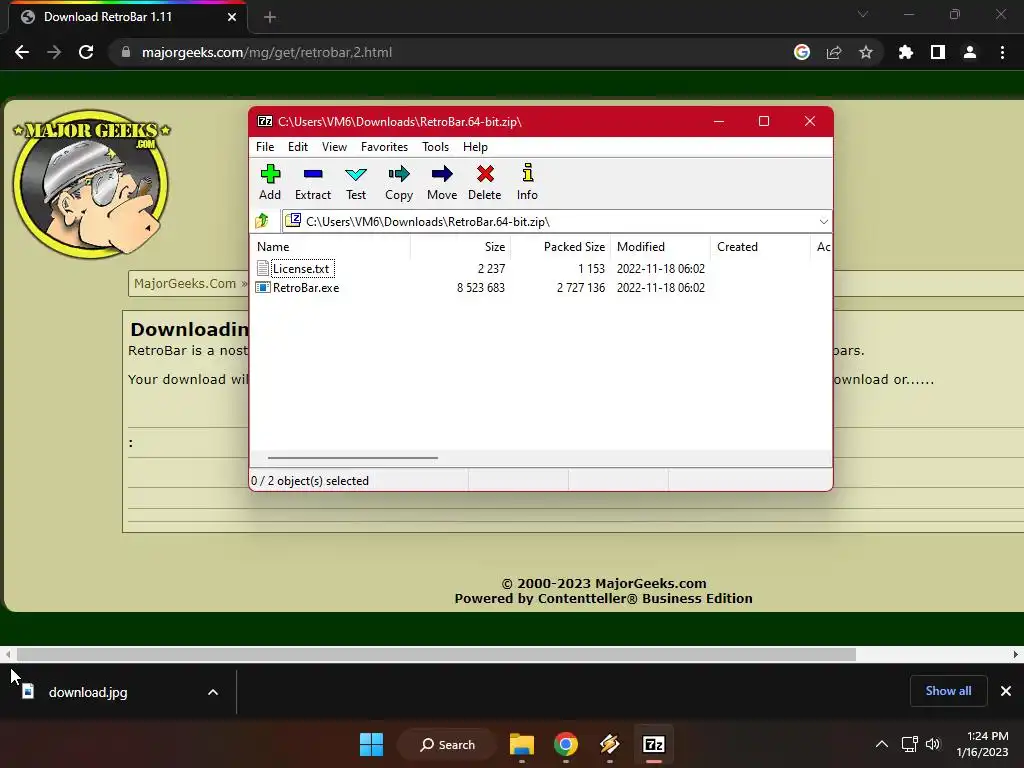Image resolution: width=1024 pixels, height=768 pixels.
Task: Open a new Chrome tab
Action: tap(270, 18)
